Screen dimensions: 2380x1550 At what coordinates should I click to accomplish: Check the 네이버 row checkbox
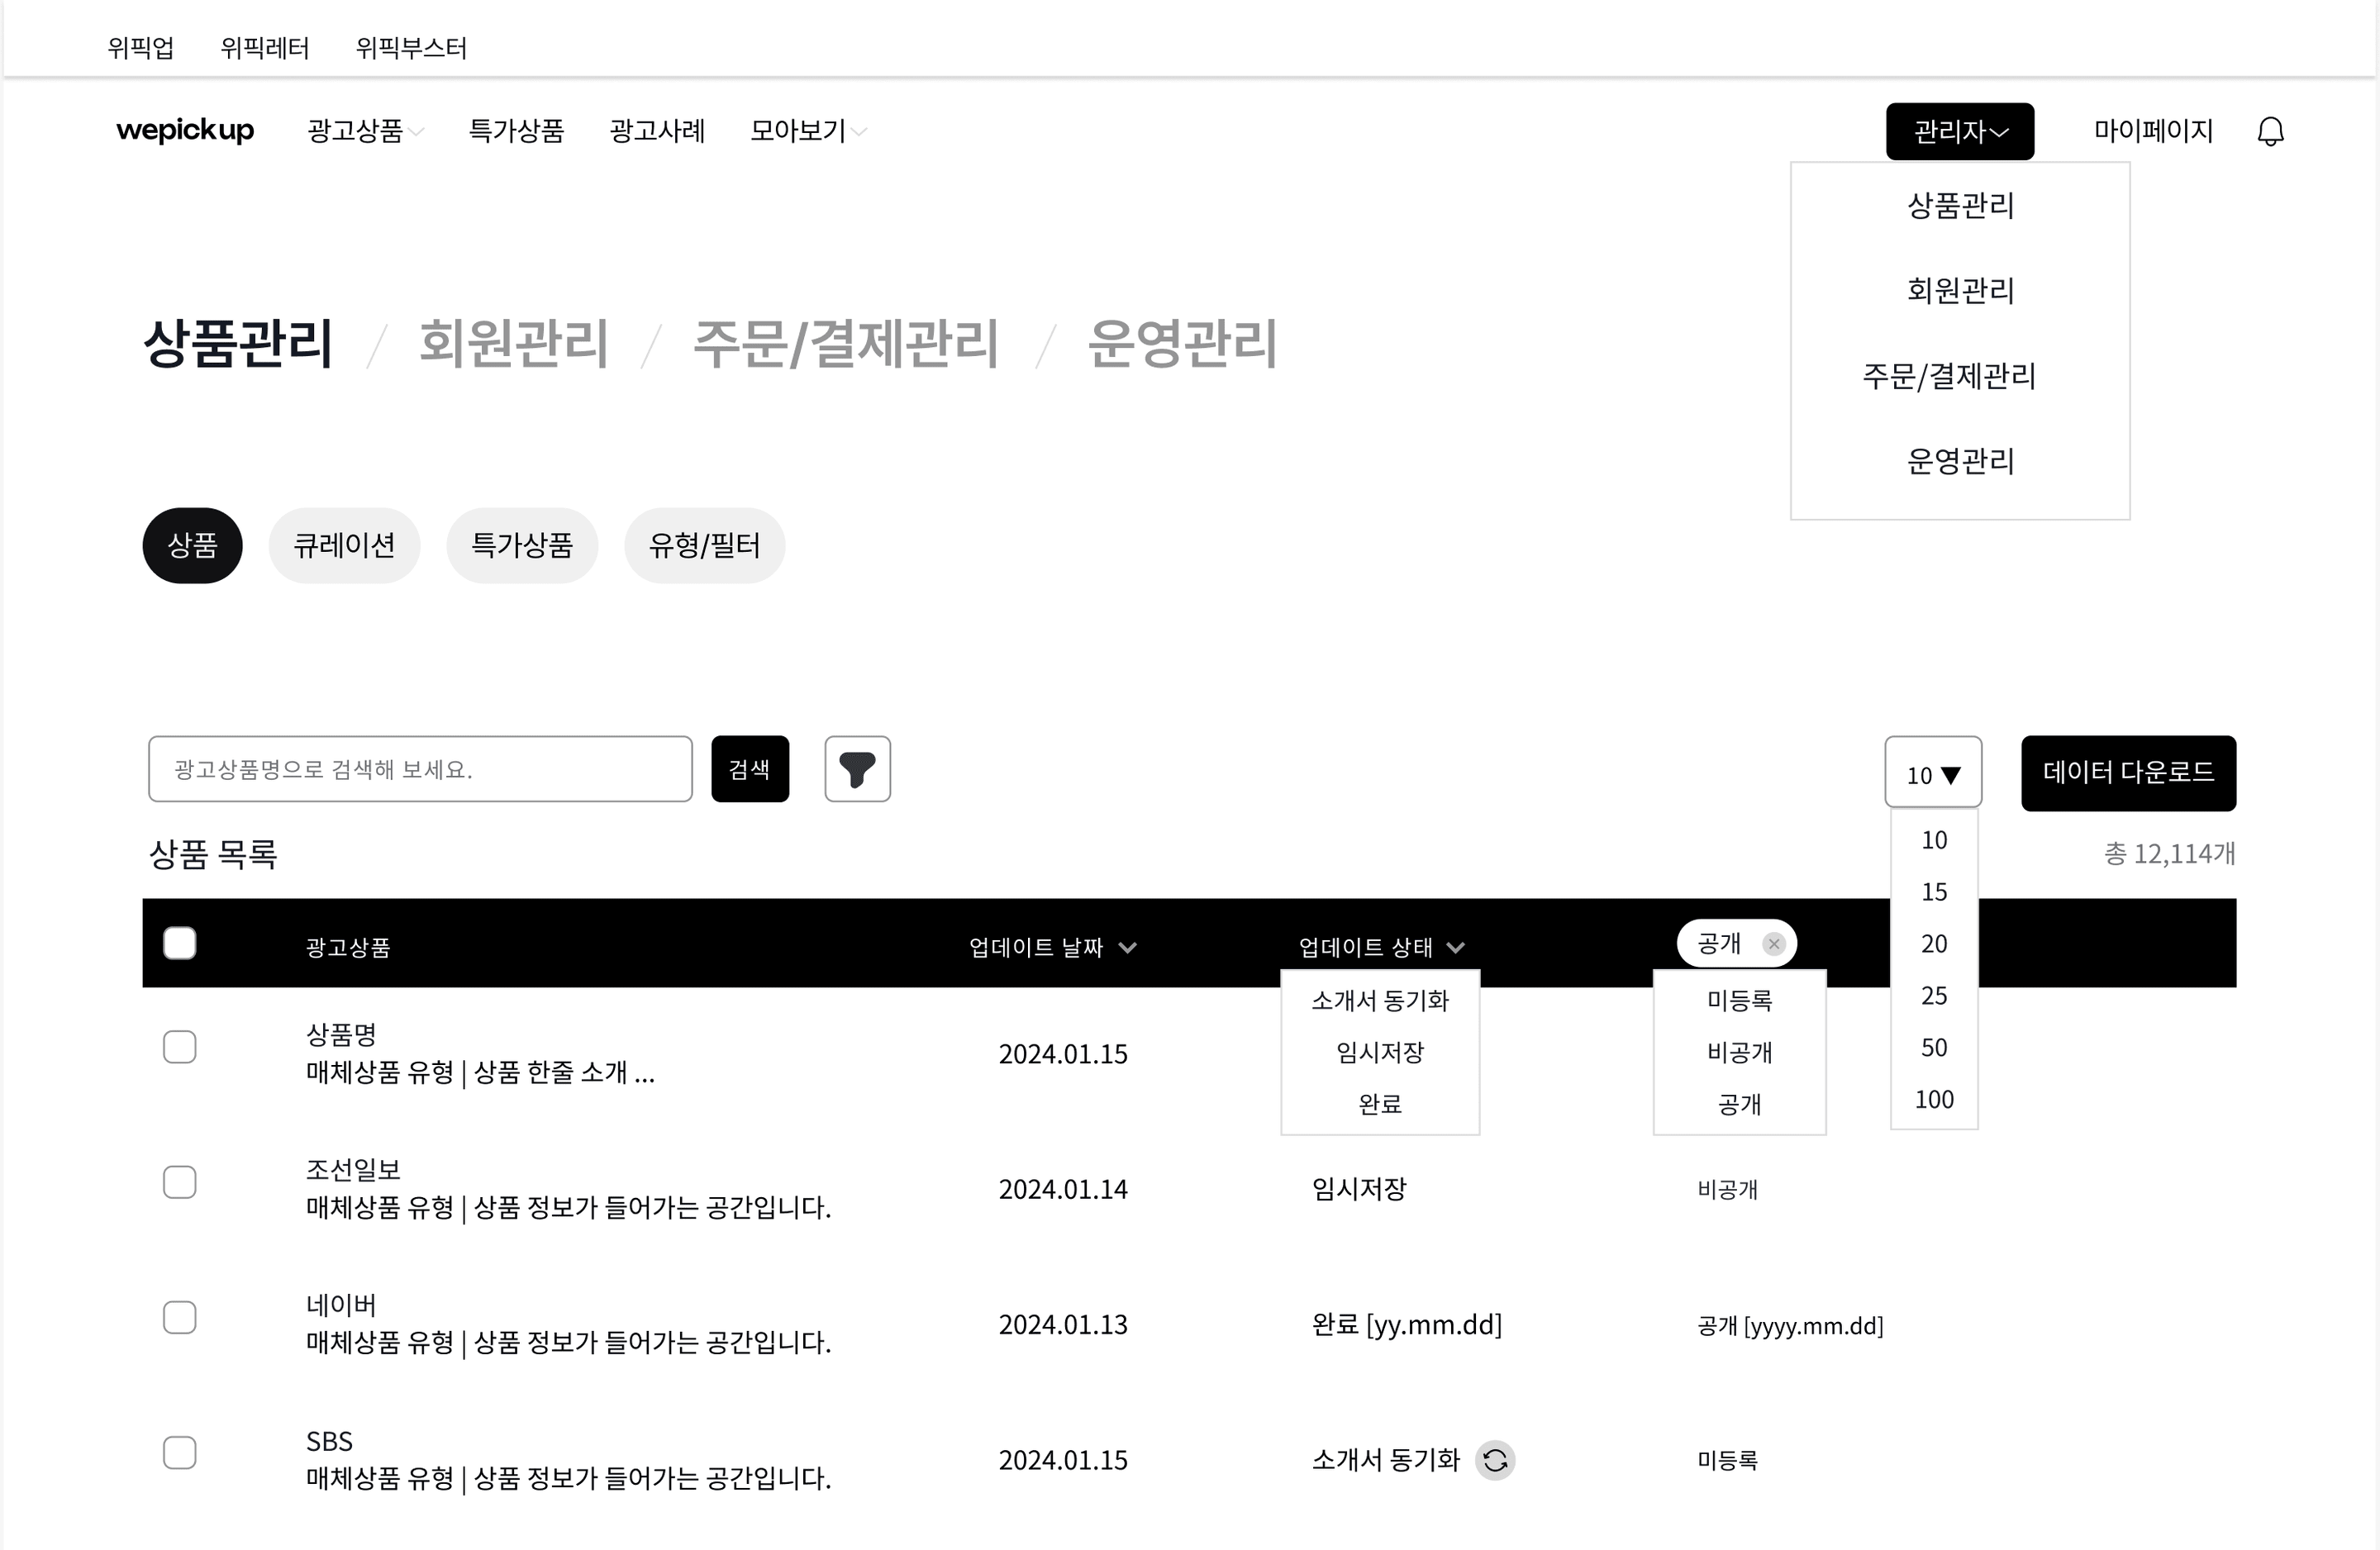coord(180,1317)
